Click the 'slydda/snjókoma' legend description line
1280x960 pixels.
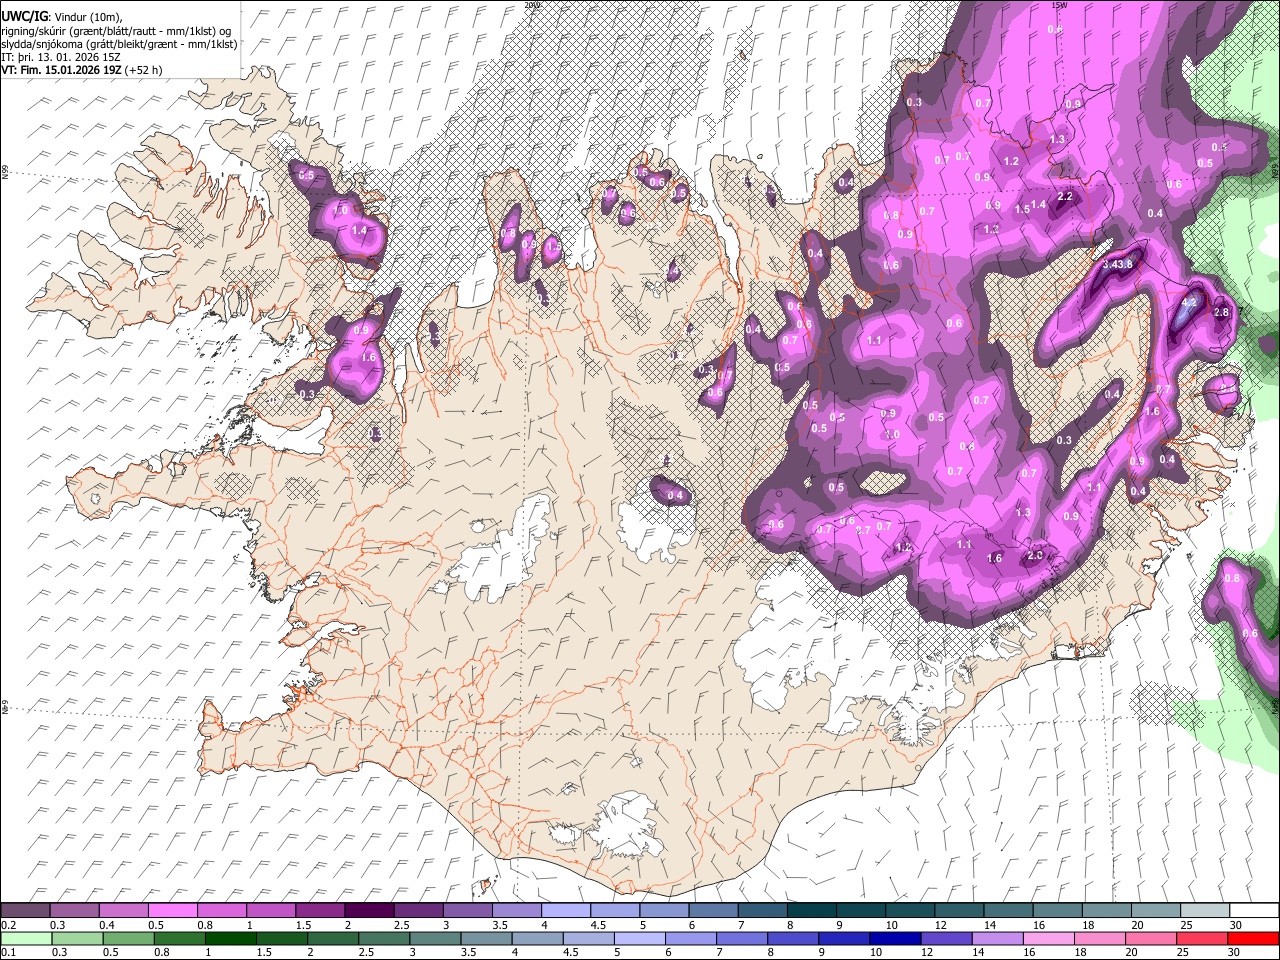click(119, 44)
